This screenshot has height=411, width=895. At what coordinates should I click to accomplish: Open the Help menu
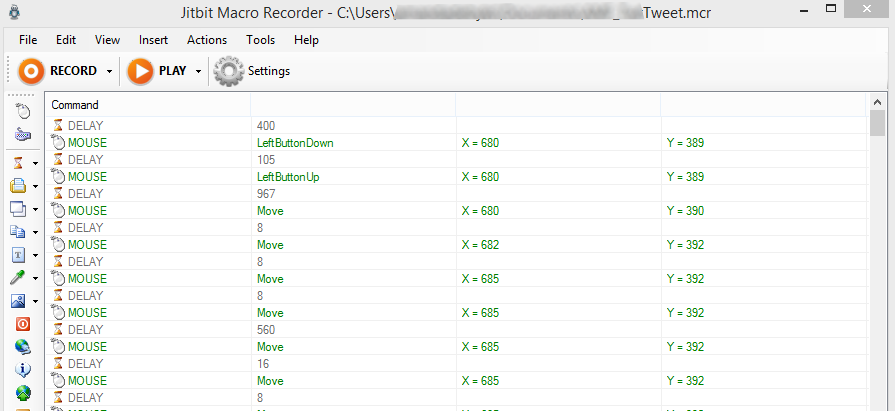[307, 40]
